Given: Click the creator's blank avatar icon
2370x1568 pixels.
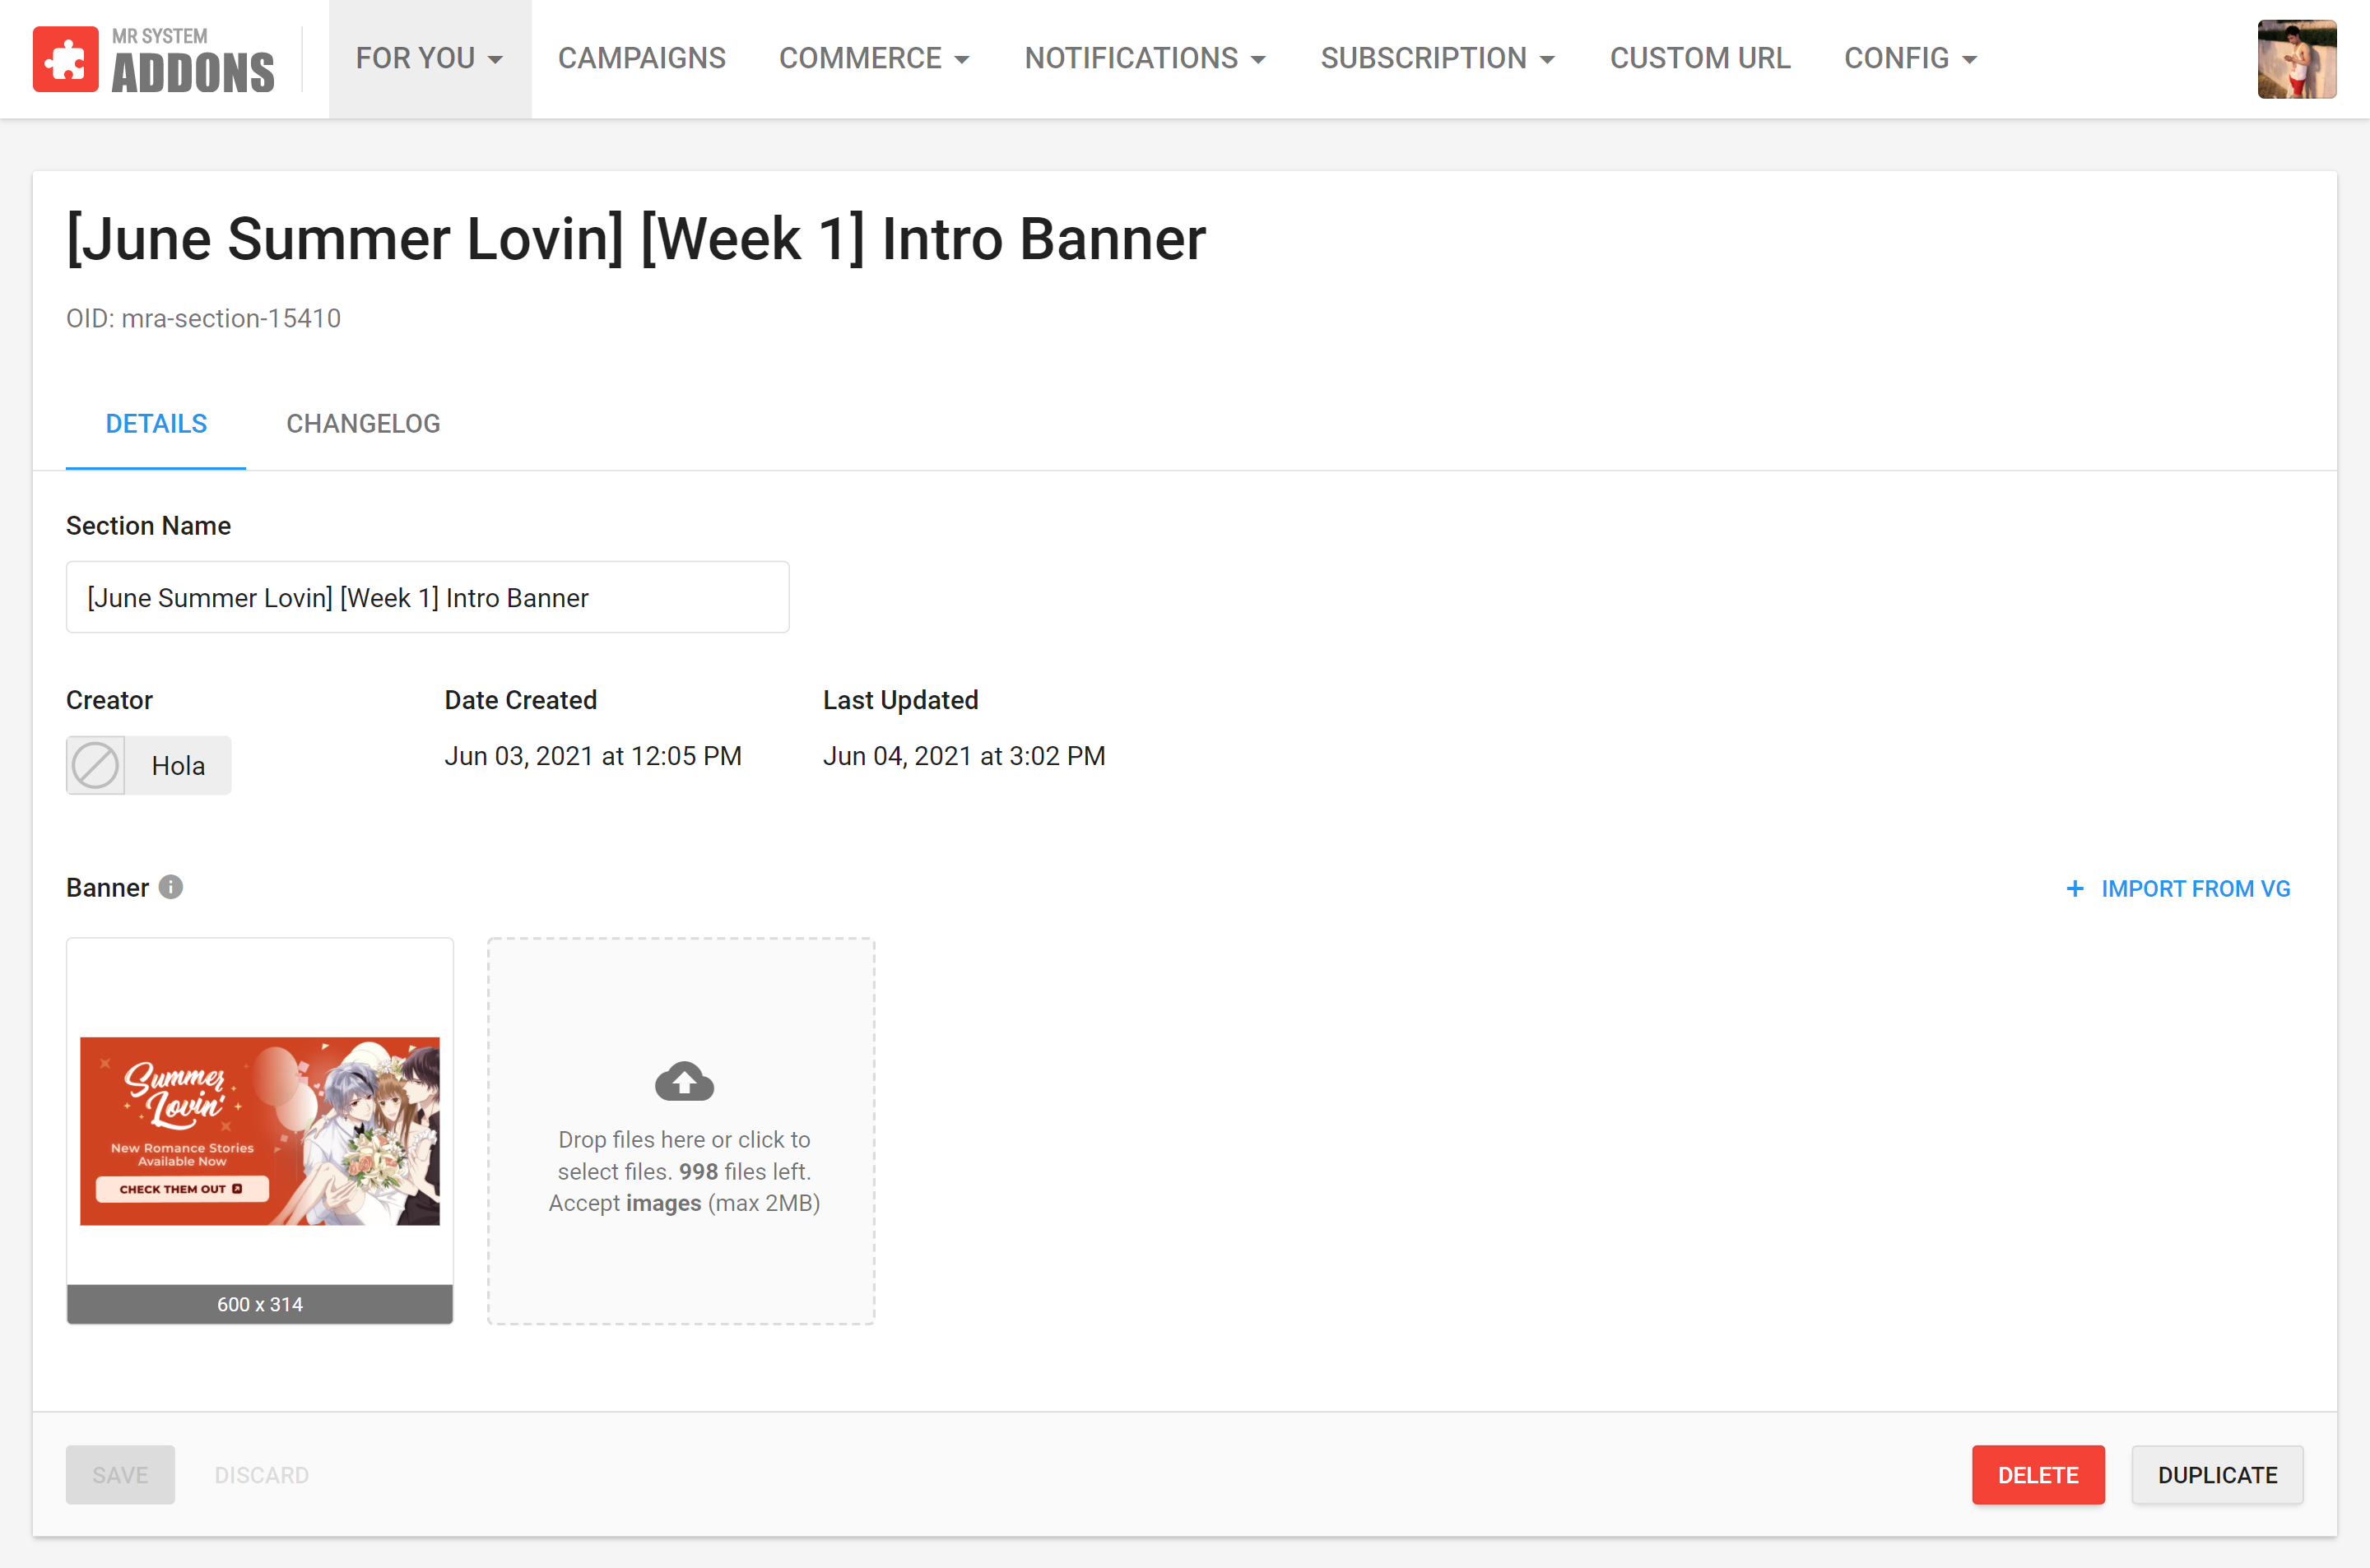Looking at the screenshot, I should (96, 765).
